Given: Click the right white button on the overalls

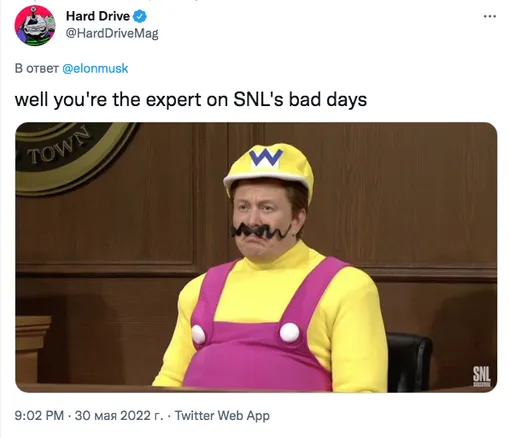Looking at the screenshot, I should (x=289, y=332).
